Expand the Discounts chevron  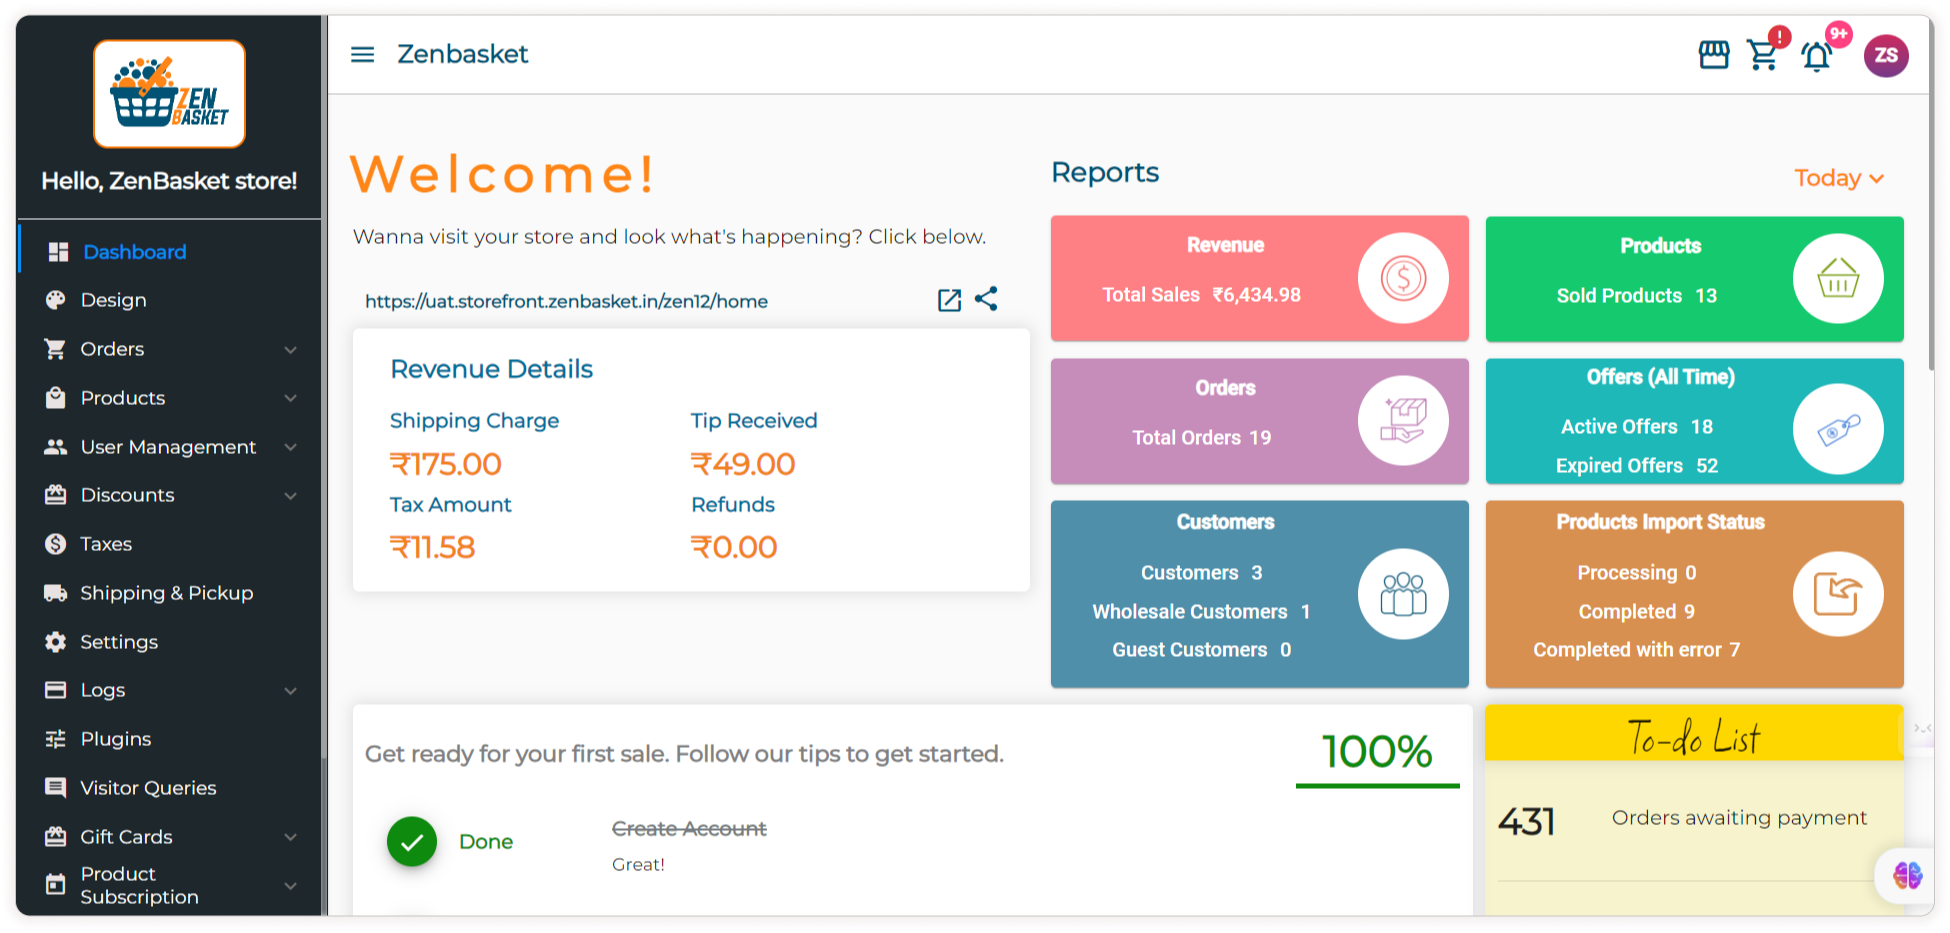pos(291,496)
